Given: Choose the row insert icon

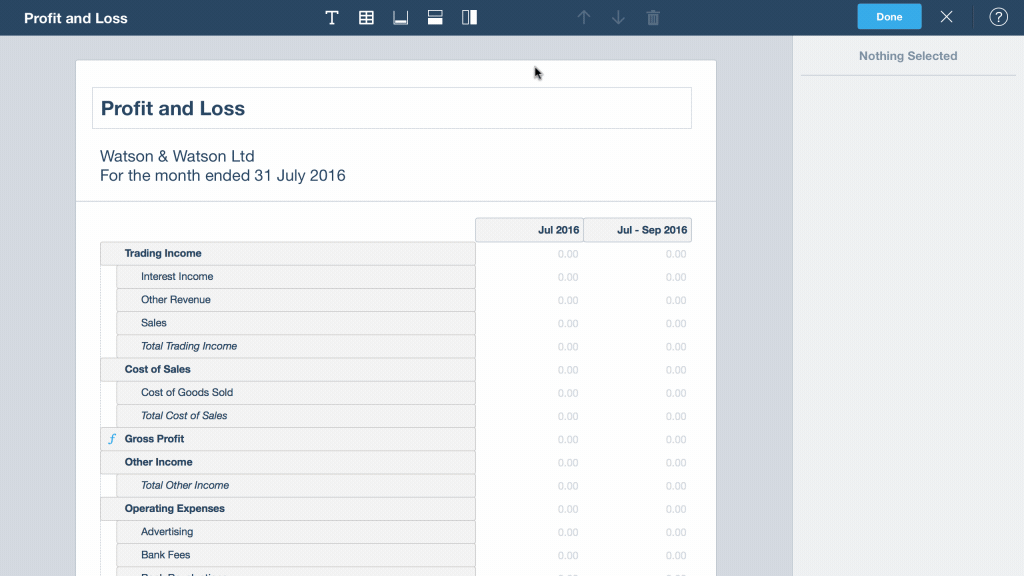Looking at the screenshot, I should pos(435,18).
